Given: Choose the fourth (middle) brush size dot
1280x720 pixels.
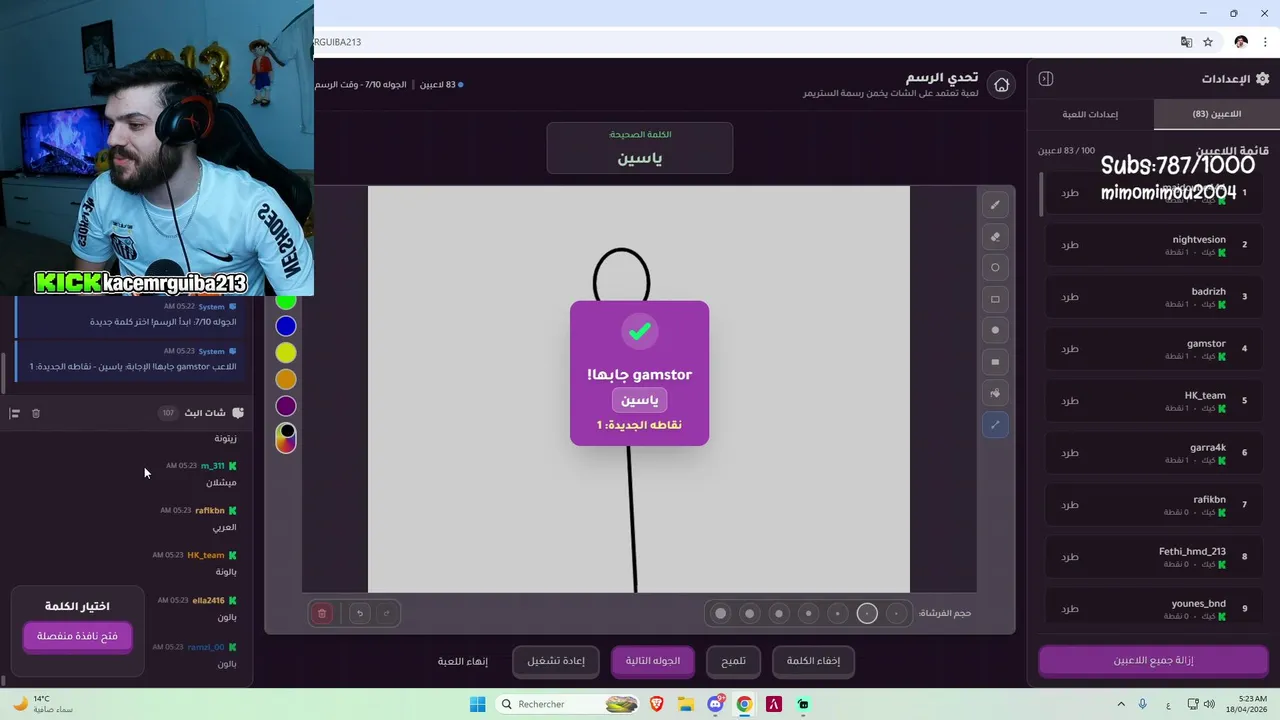Looking at the screenshot, I should [808, 613].
